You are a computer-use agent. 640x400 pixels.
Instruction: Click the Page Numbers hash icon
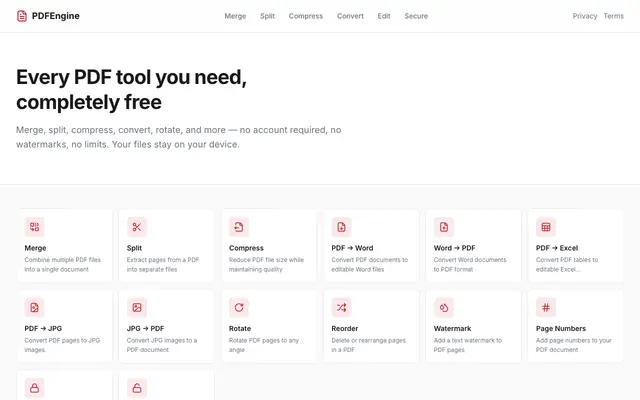click(x=546, y=307)
